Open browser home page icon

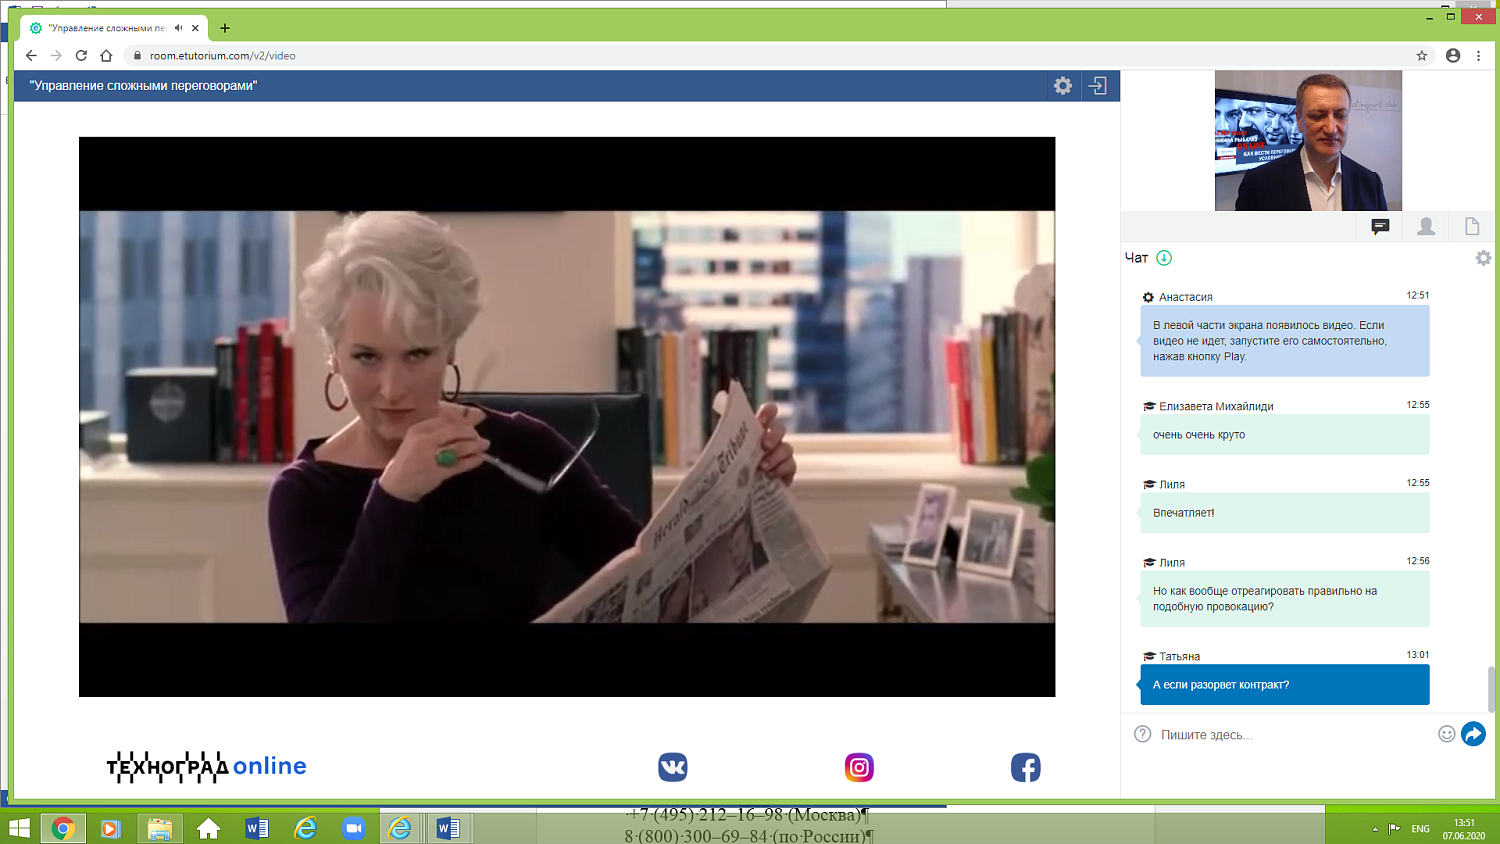(x=106, y=56)
